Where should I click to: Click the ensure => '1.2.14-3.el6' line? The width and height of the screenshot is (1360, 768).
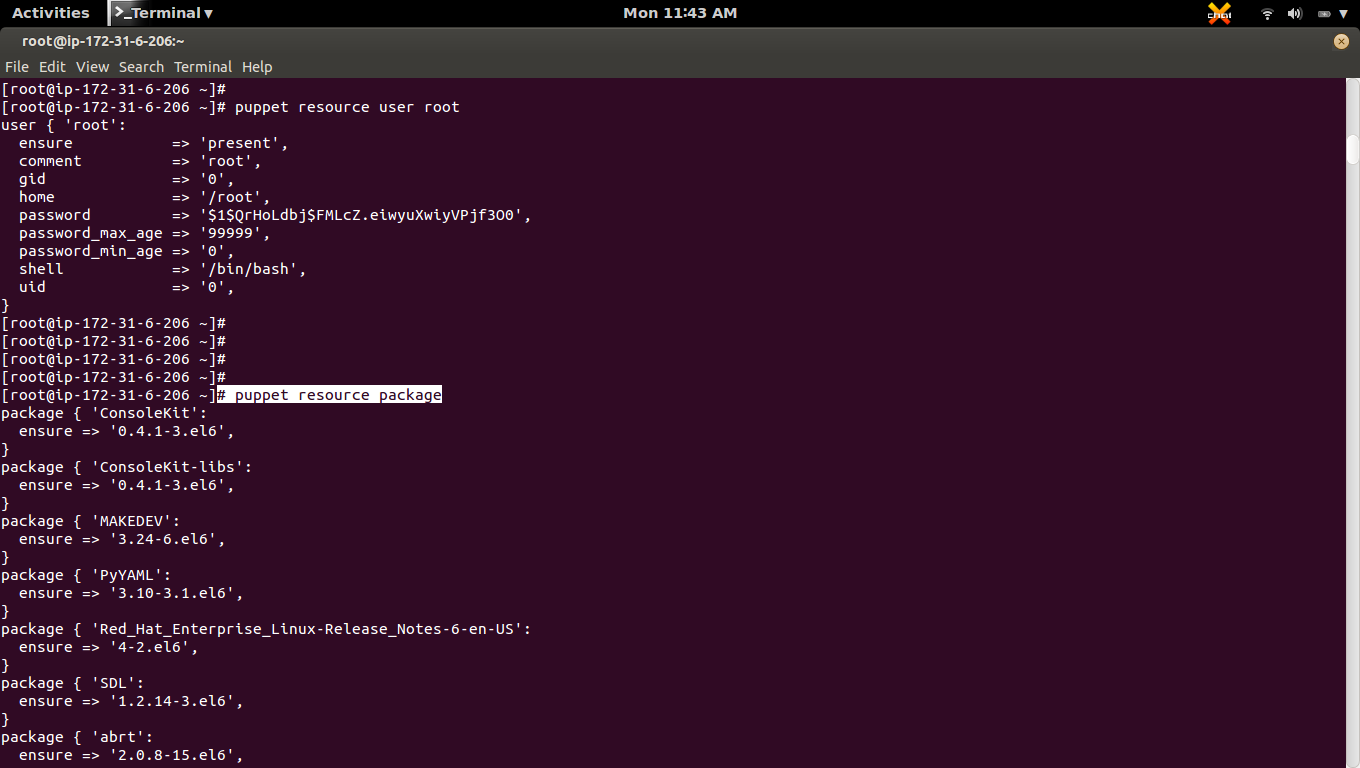pos(131,701)
